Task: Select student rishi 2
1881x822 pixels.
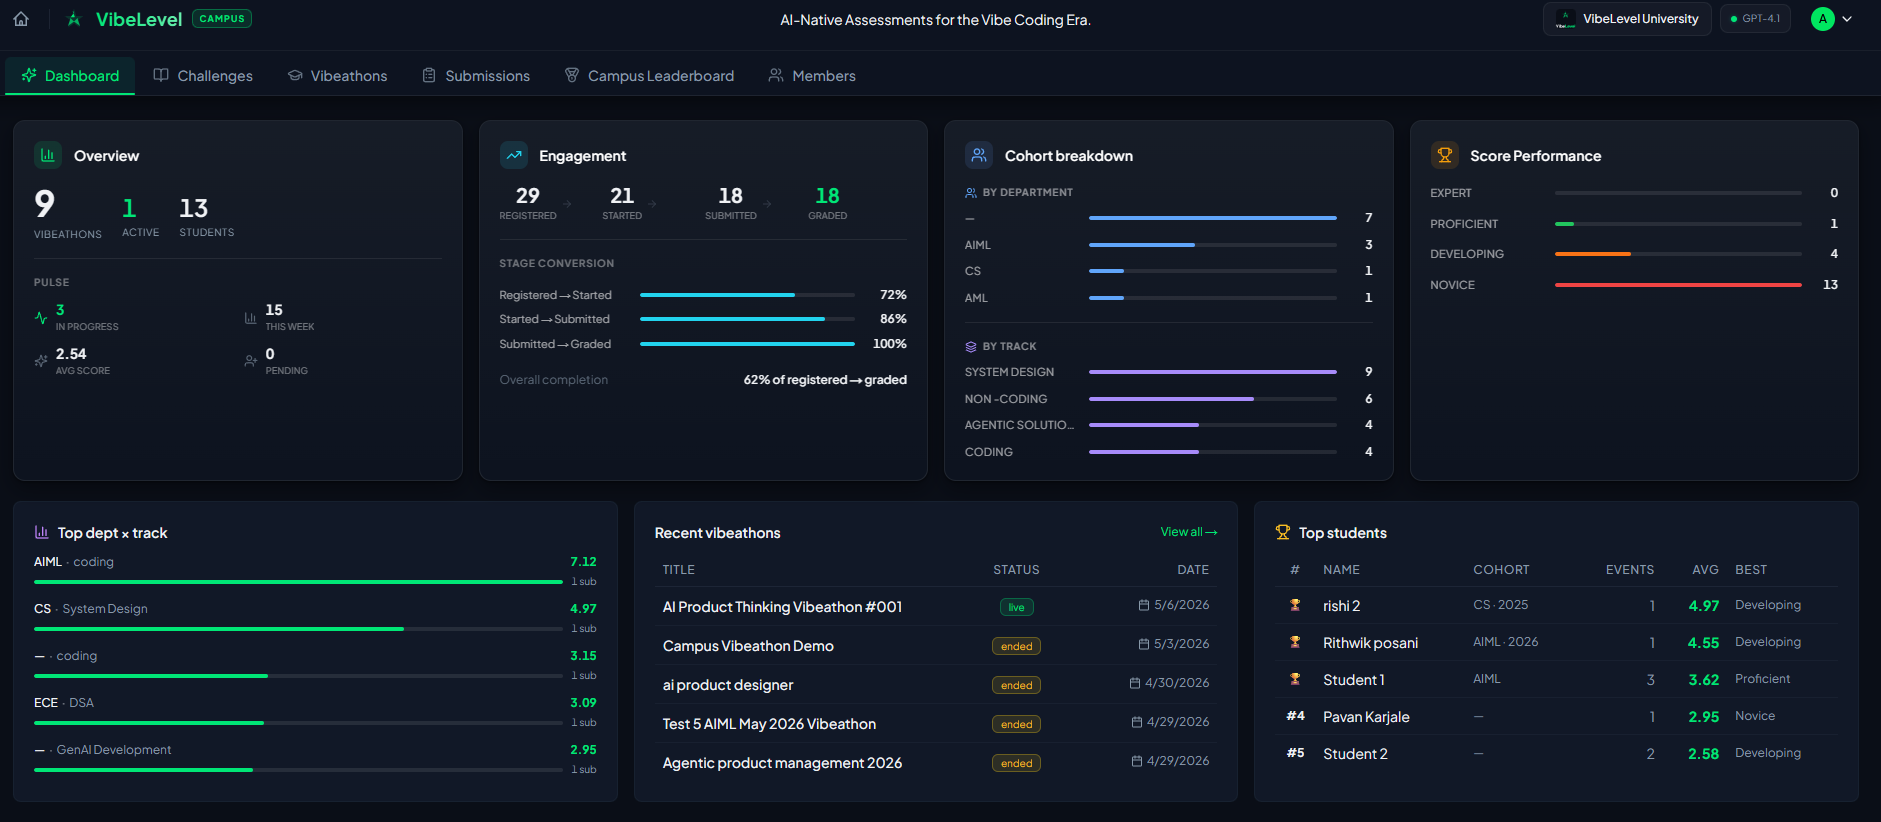Action: 1341,606
